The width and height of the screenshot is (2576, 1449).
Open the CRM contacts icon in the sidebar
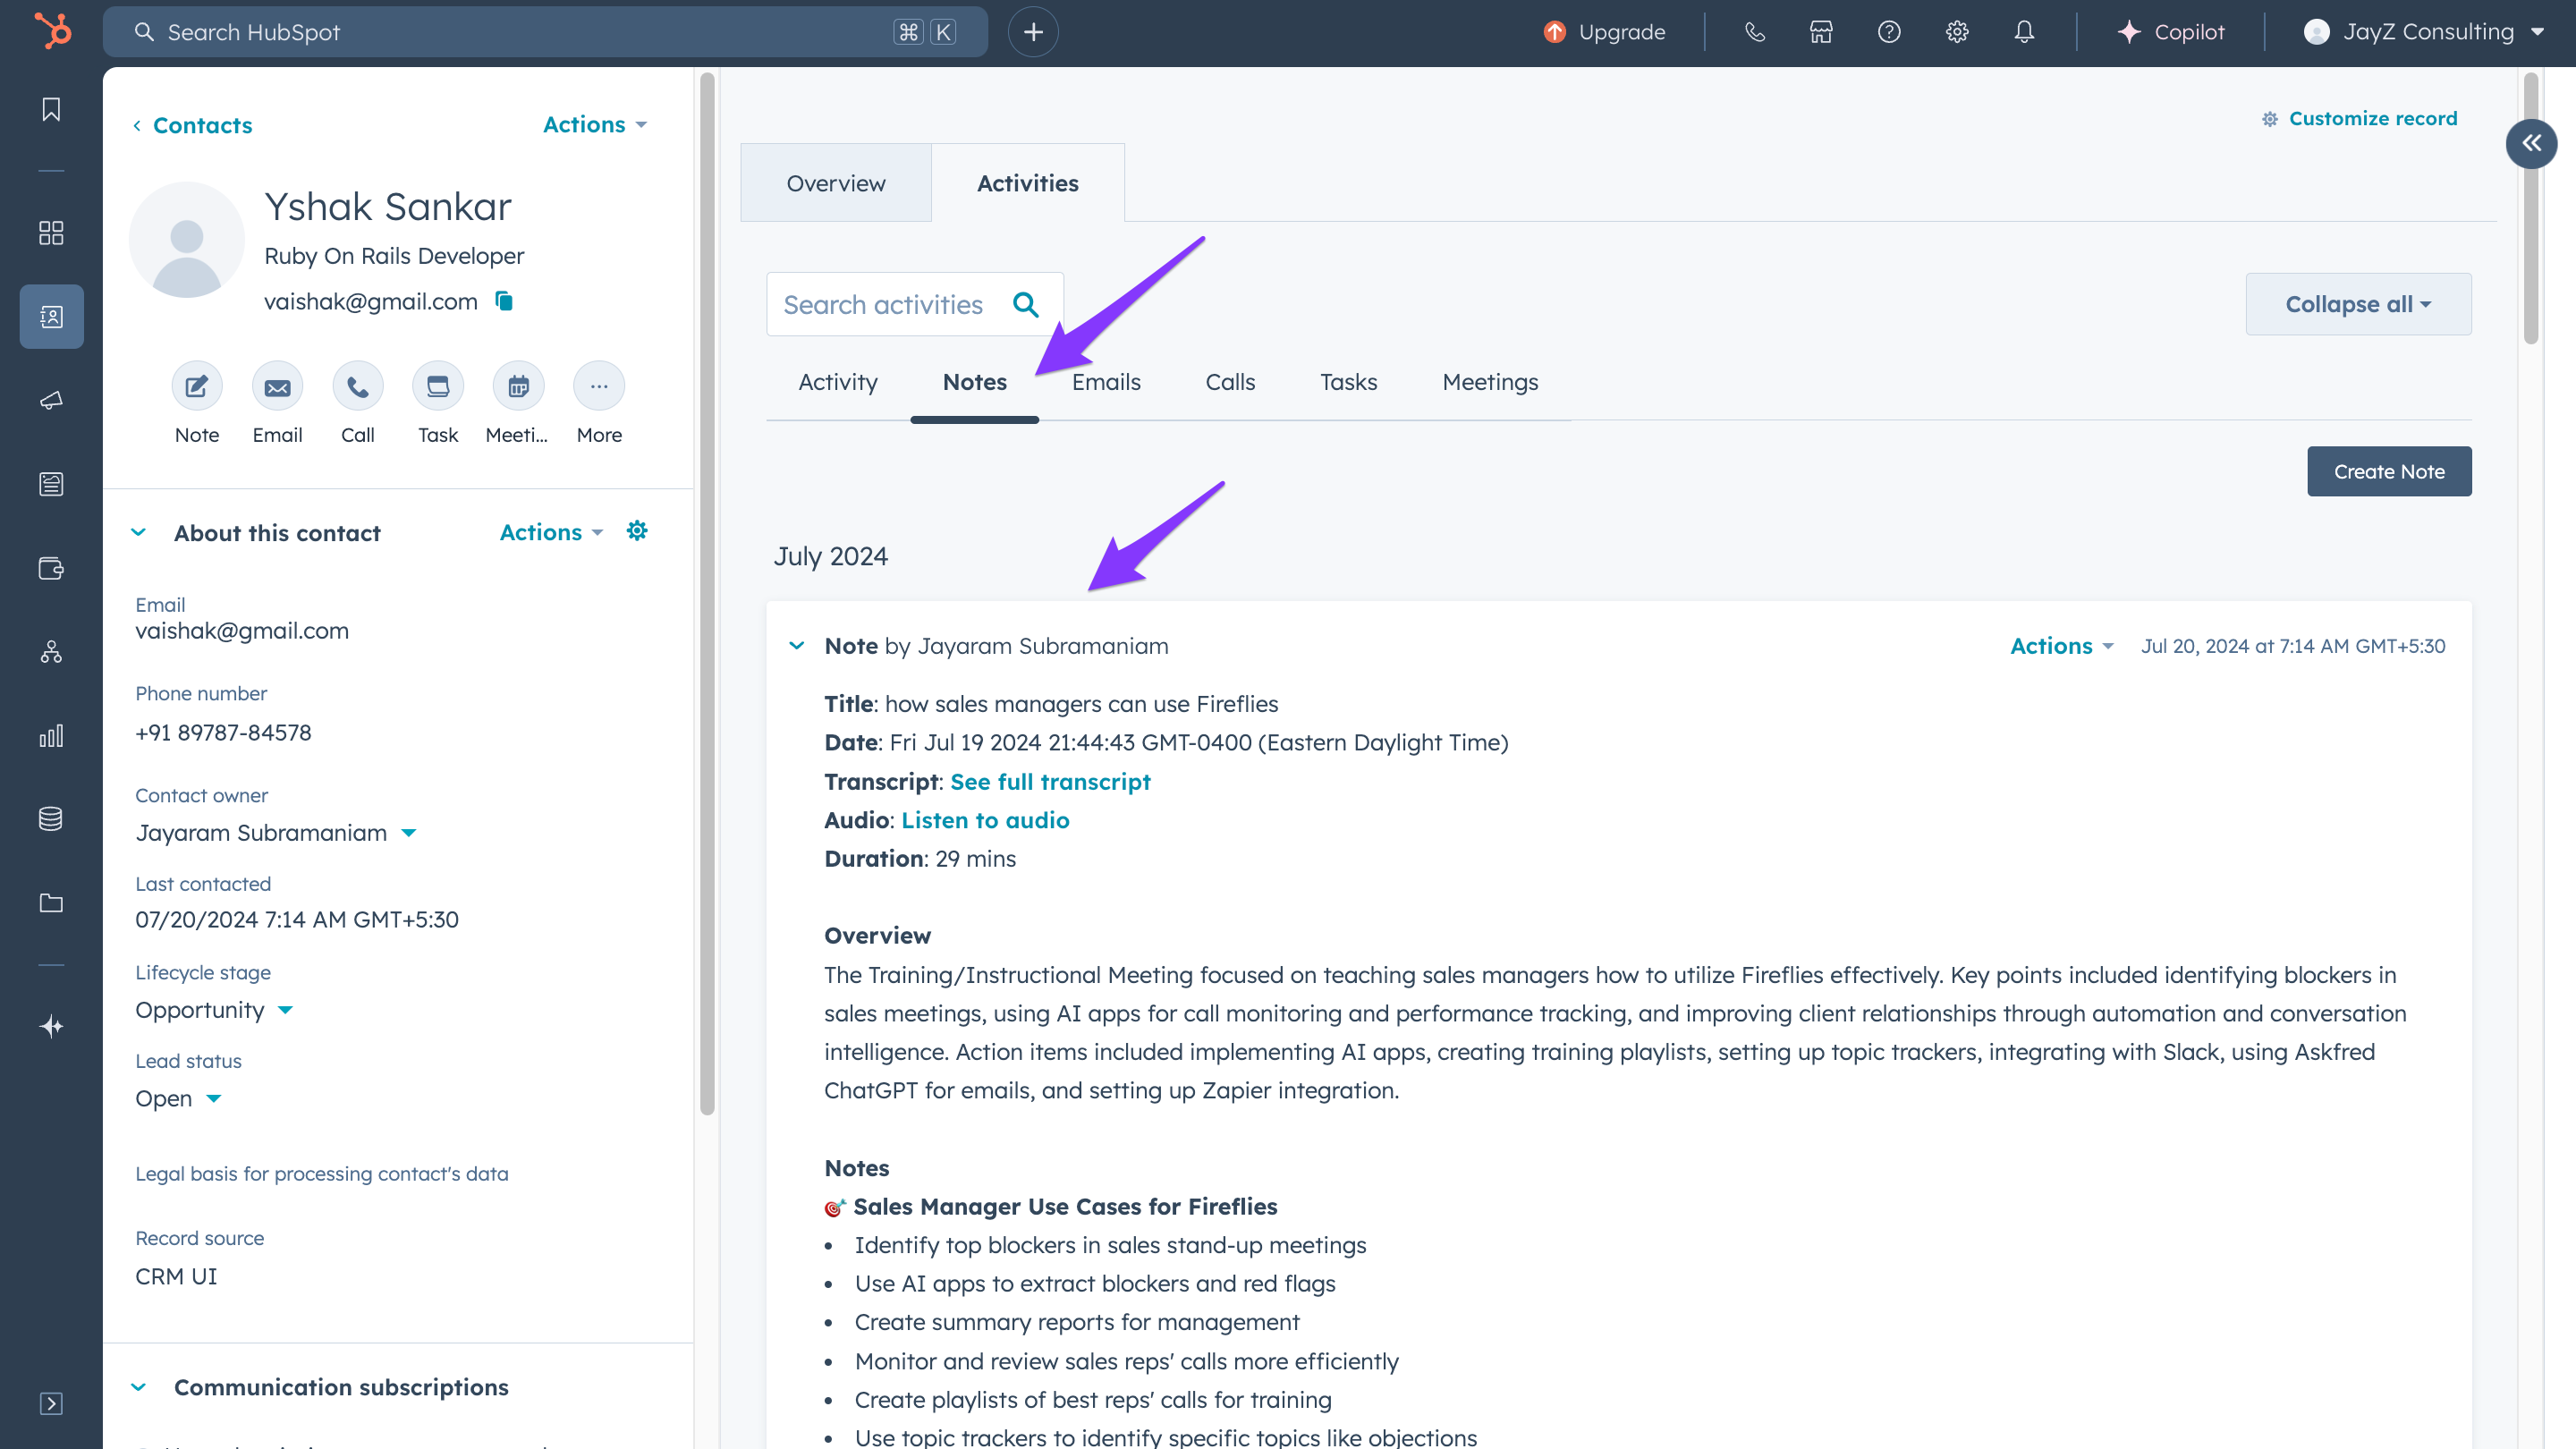click(x=51, y=317)
